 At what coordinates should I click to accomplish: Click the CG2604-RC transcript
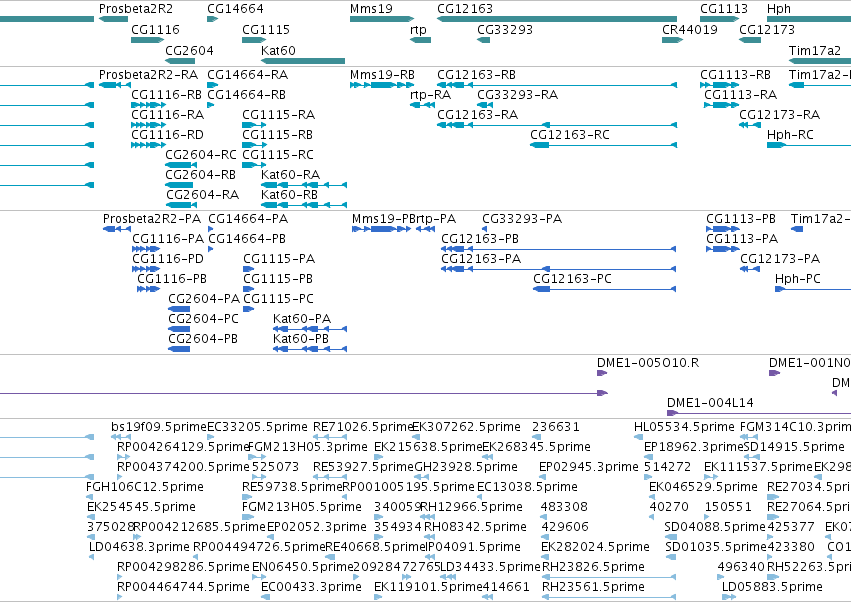click(181, 165)
